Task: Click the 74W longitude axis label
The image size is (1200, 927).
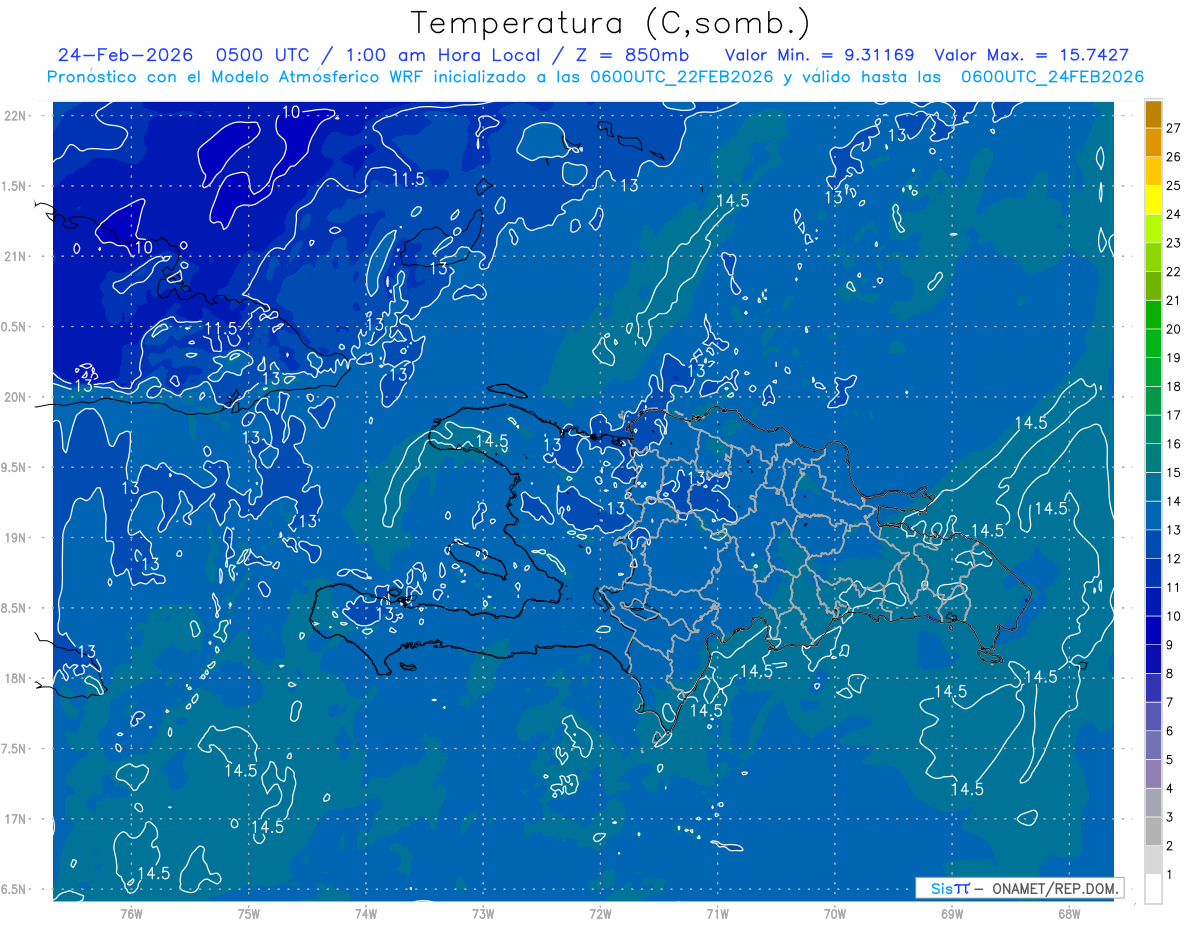Action: (366, 913)
